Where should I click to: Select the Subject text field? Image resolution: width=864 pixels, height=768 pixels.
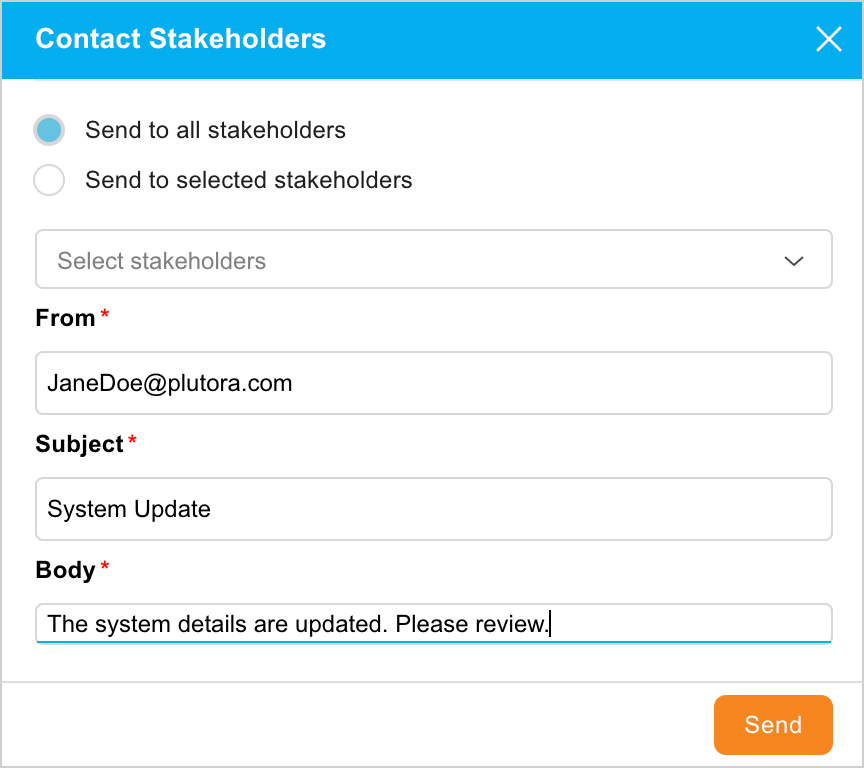(x=433, y=509)
